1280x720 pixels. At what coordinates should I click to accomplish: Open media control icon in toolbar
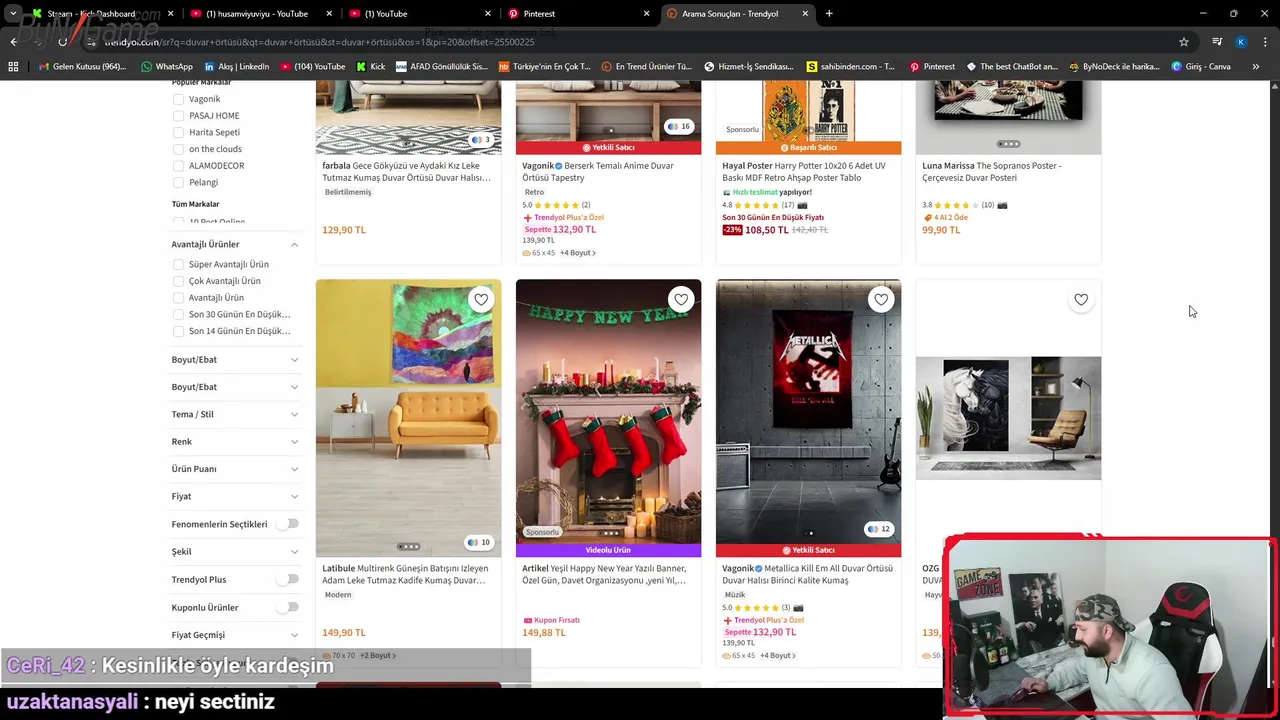[1217, 42]
